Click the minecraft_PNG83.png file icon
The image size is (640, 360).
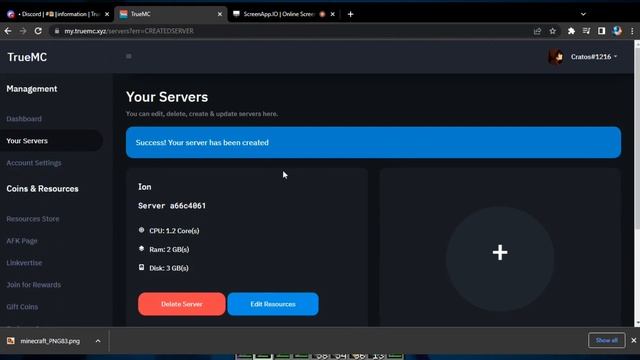click(x=11, y=341)
